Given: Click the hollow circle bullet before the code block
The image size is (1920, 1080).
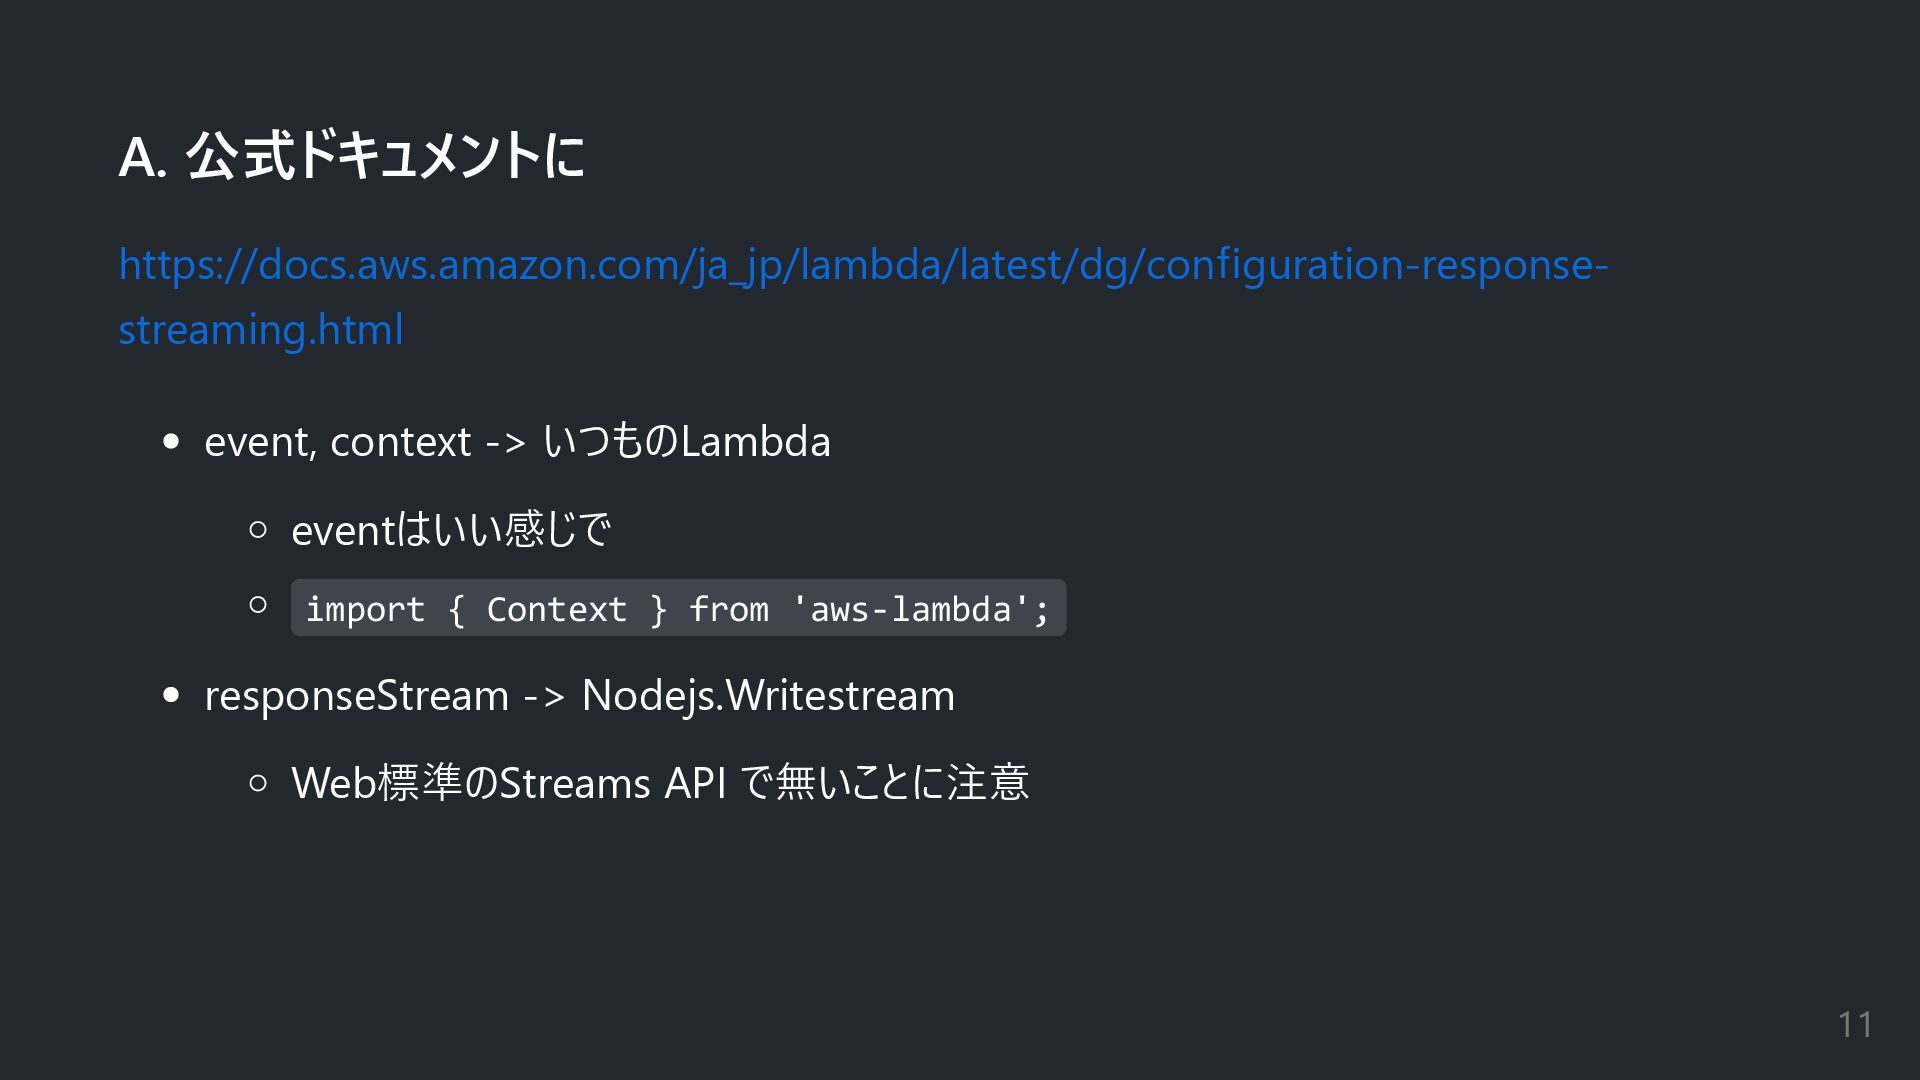Looking at the screenshot, I should pyautogui.click(x=258, y=604).
